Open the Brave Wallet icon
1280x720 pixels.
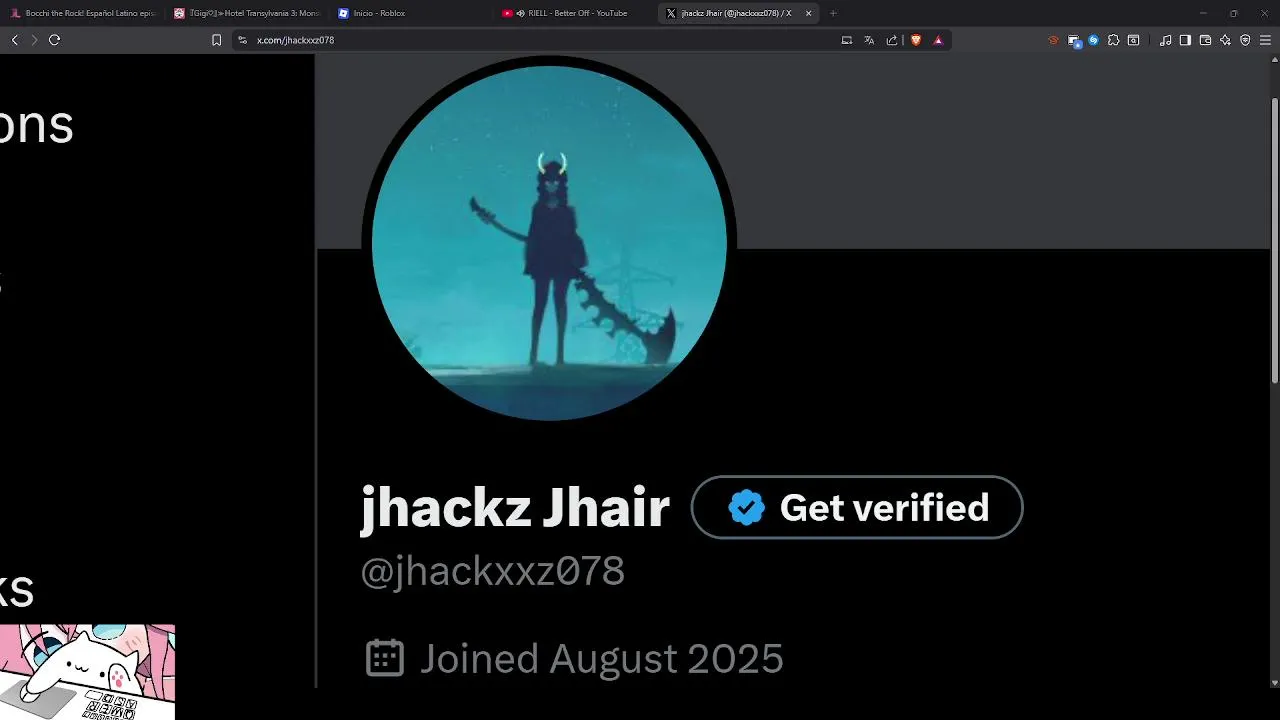(1205, 40)
